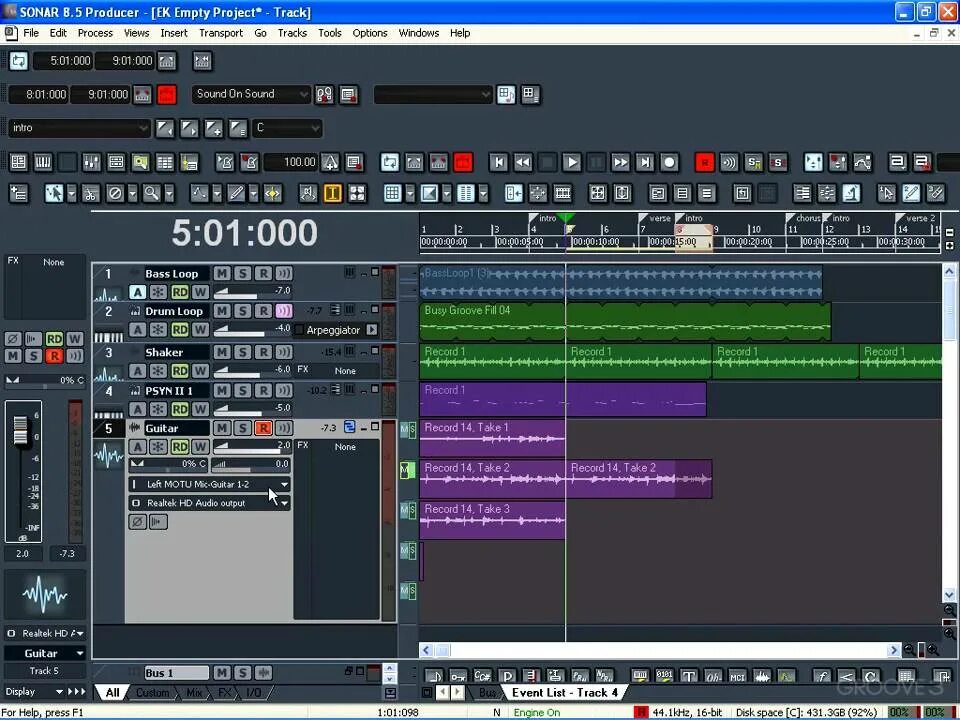Solo the Drum Loop track
This screenshot has height=720, width=960.
tap(242, 311)
